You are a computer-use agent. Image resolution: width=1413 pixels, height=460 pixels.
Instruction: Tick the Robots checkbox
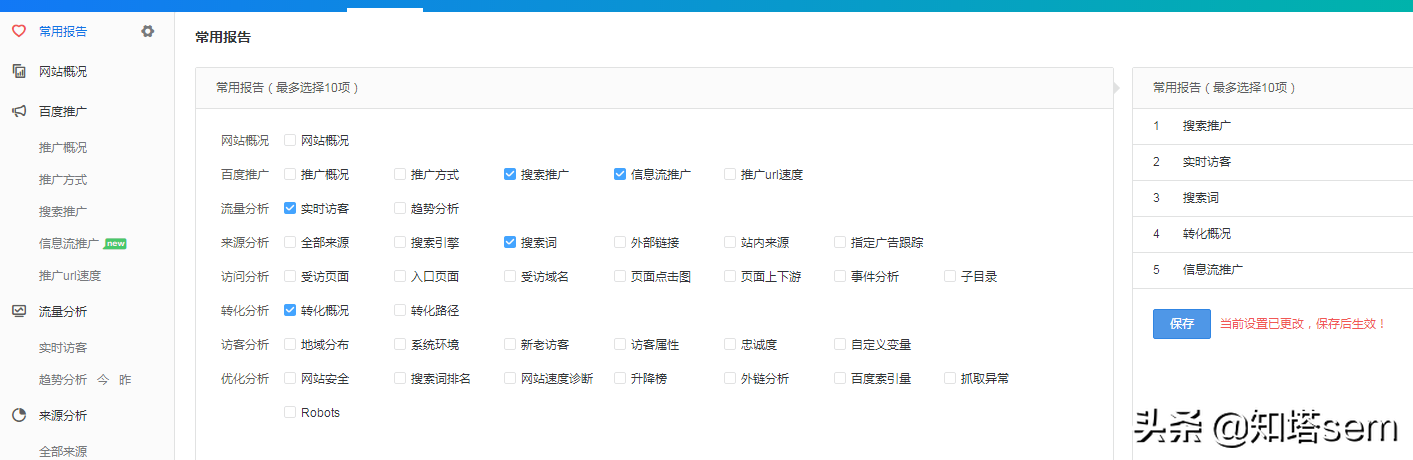point(290,412)
